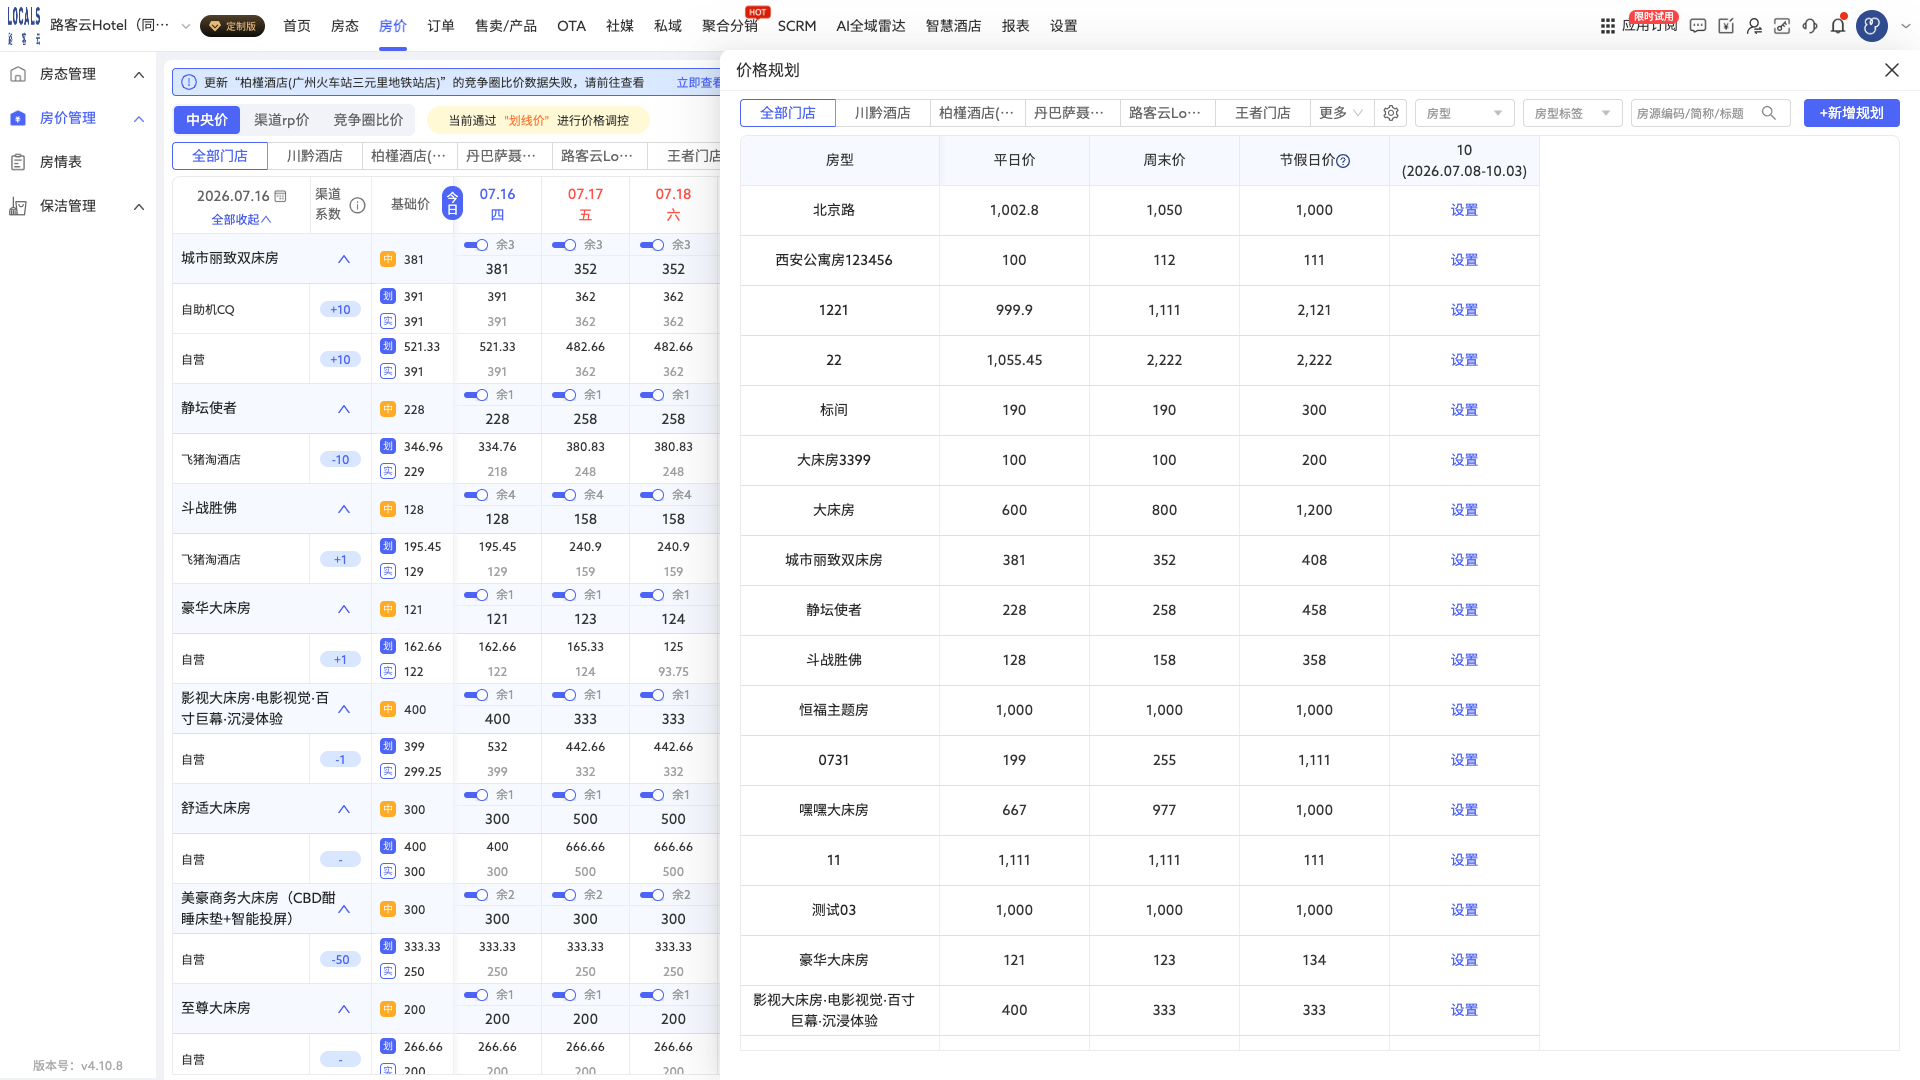The width and height of the screenshot is (1920, 1080).
Task: Click 立即查看 link in alert banner
Action: click(x=698, y=83)
